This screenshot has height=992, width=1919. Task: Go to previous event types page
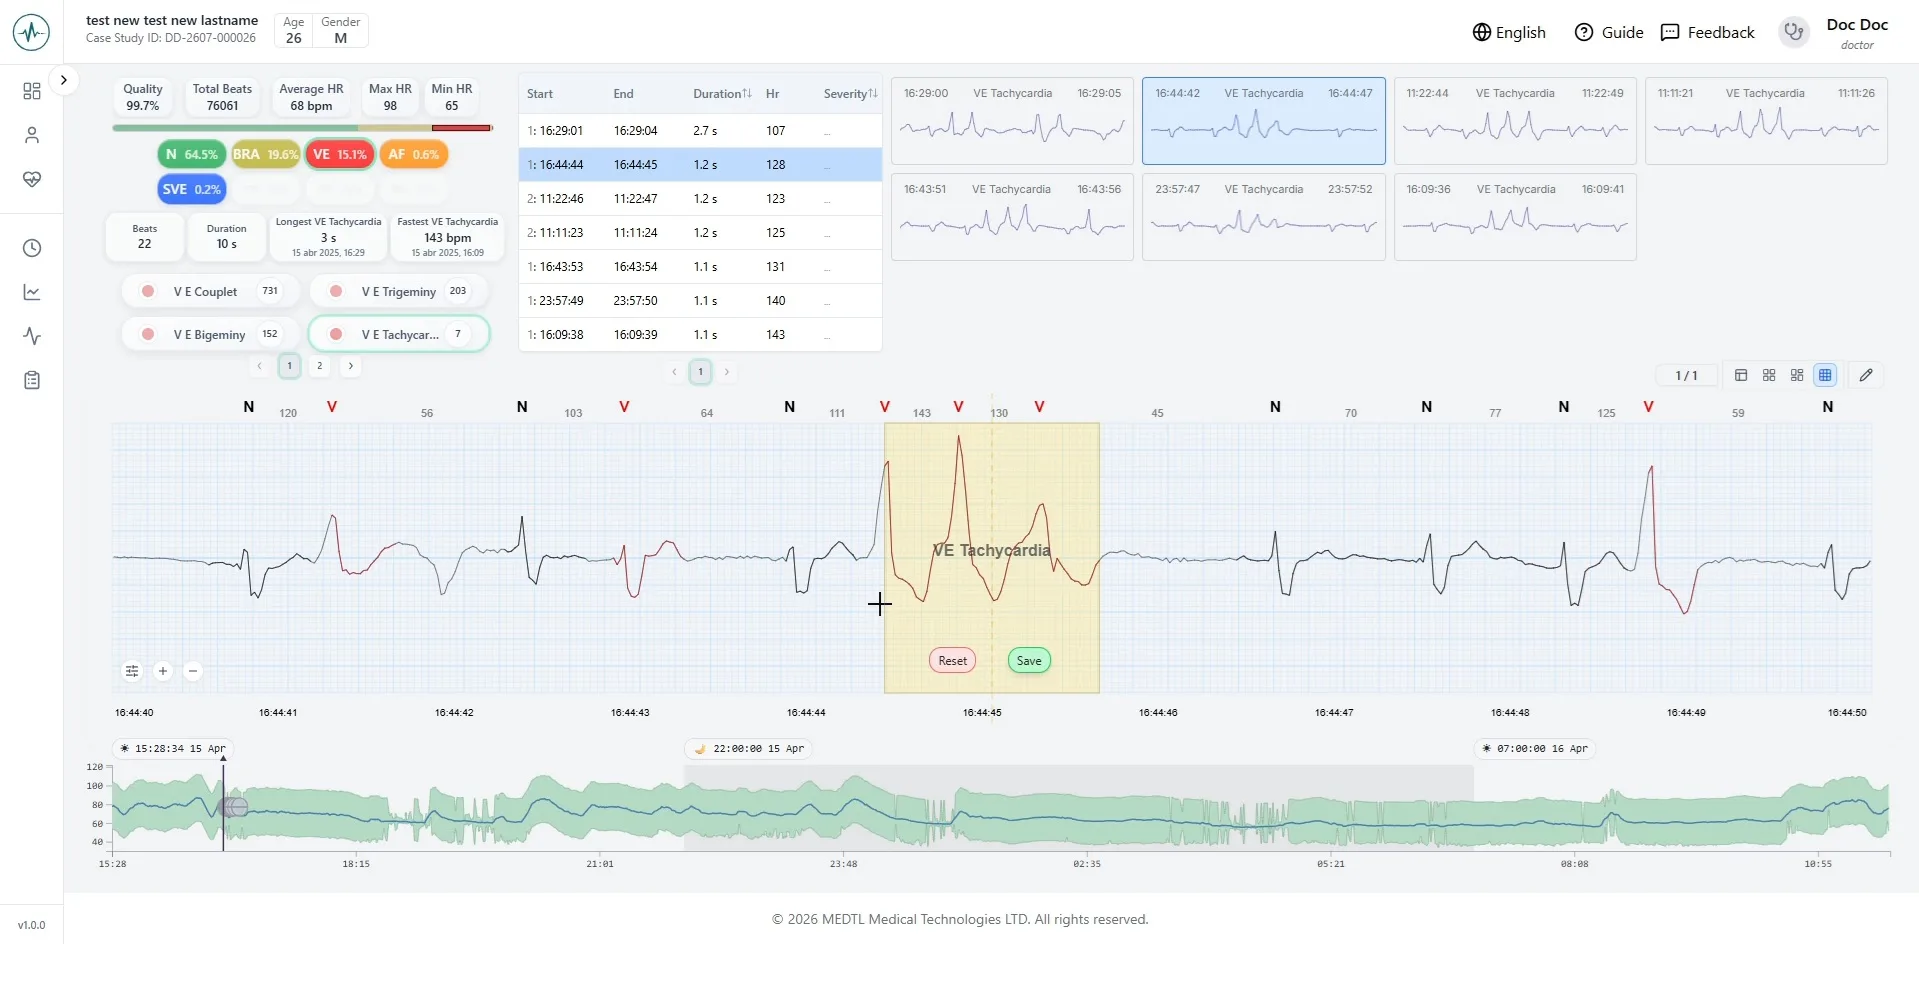259,366
